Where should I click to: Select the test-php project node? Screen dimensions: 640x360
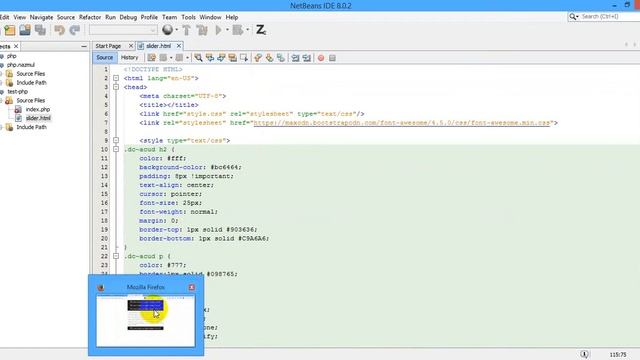click(18, 91)
